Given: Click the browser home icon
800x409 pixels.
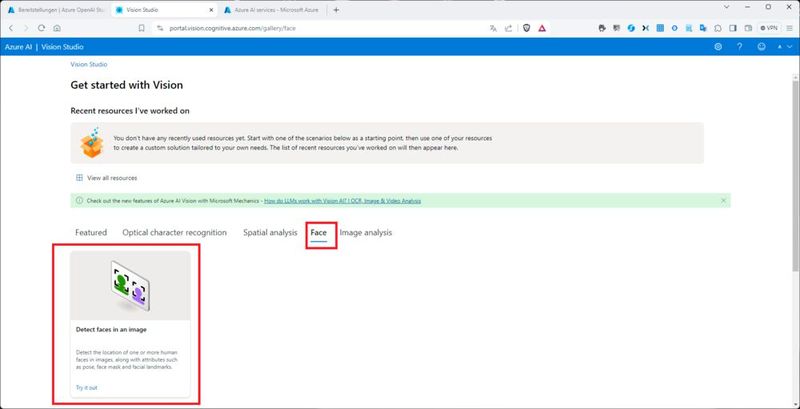Looking at the screenshot, I should click(57, 28).
